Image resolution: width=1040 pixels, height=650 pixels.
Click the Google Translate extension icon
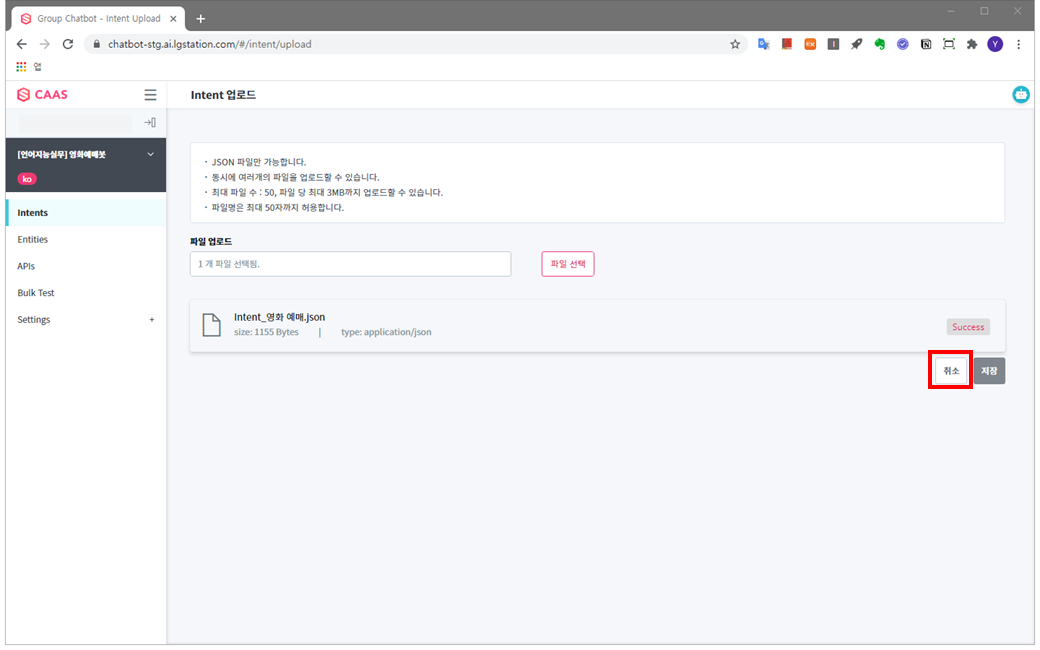click(763, 44)
